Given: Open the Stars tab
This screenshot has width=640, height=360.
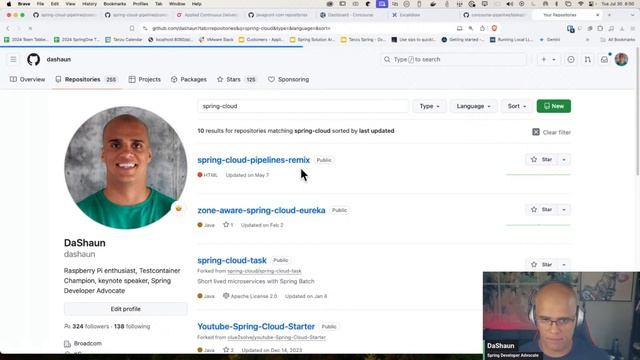Looking at the screenshot, I should [x=236, y=80].
